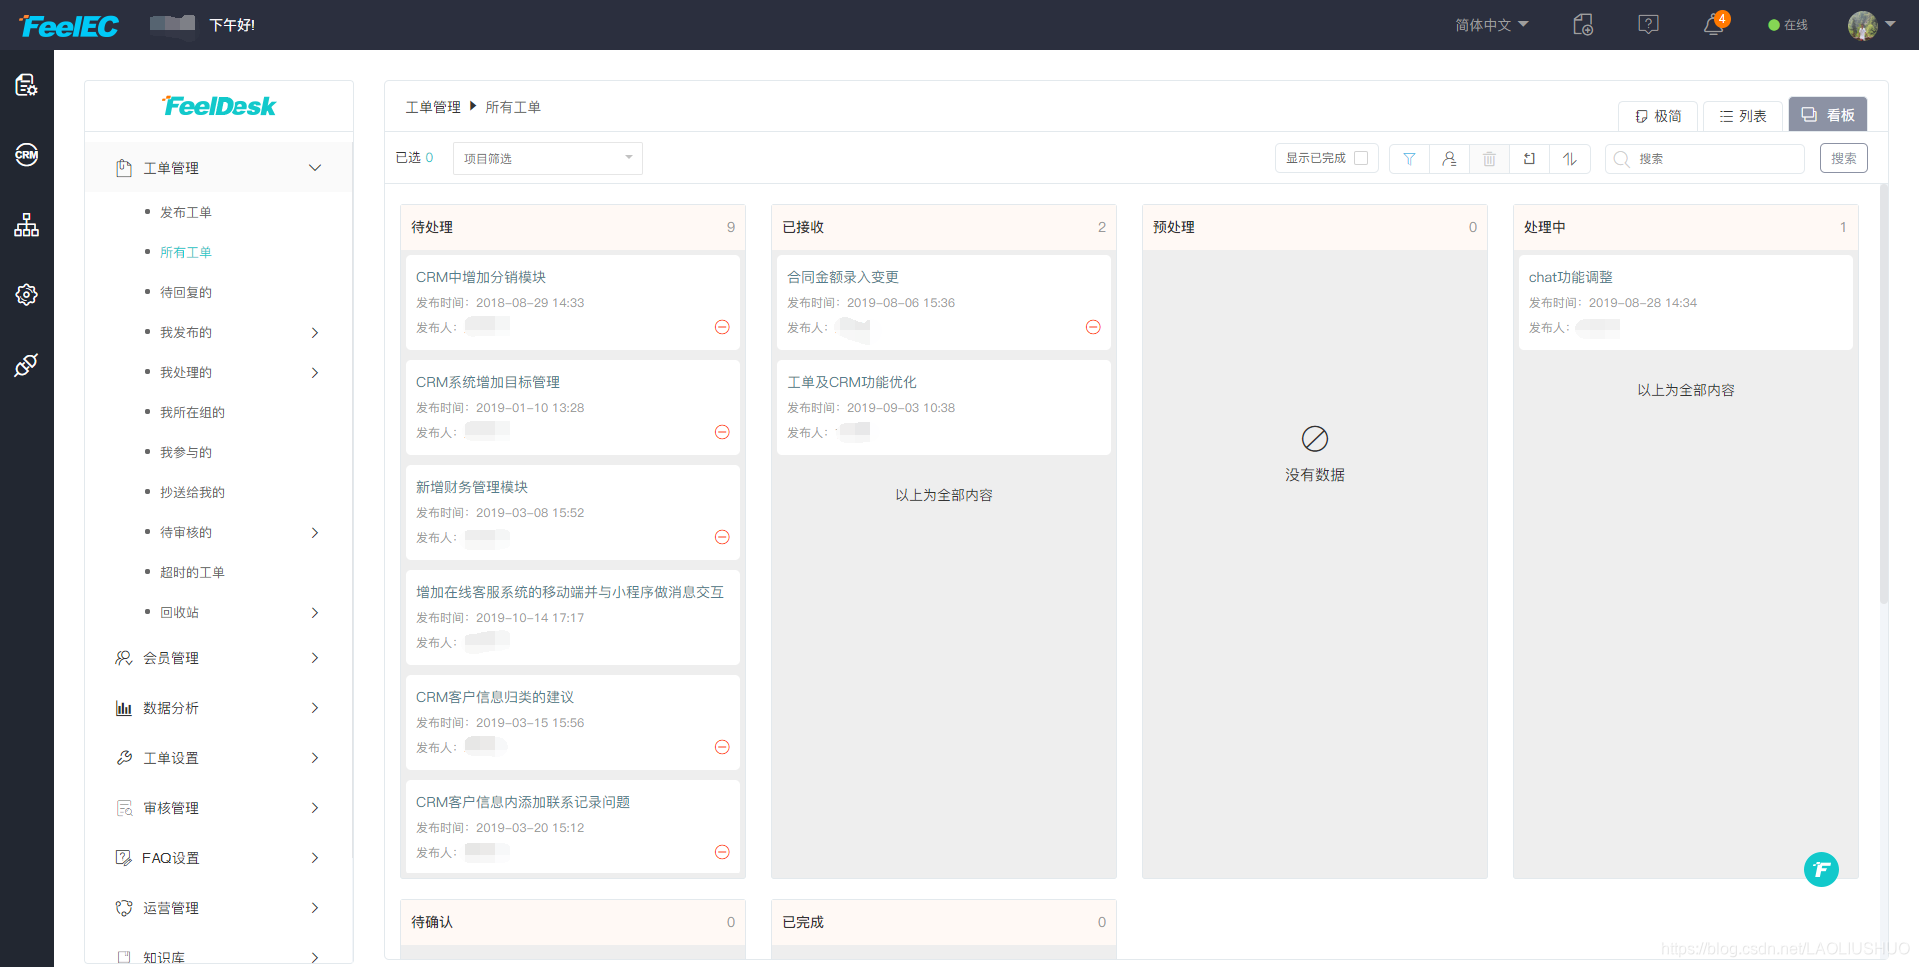Click minus icon on 合同金额录入变更 card
This screenshot has height=967, width=1919.
pyautogui.click(x=1093, y=327)
